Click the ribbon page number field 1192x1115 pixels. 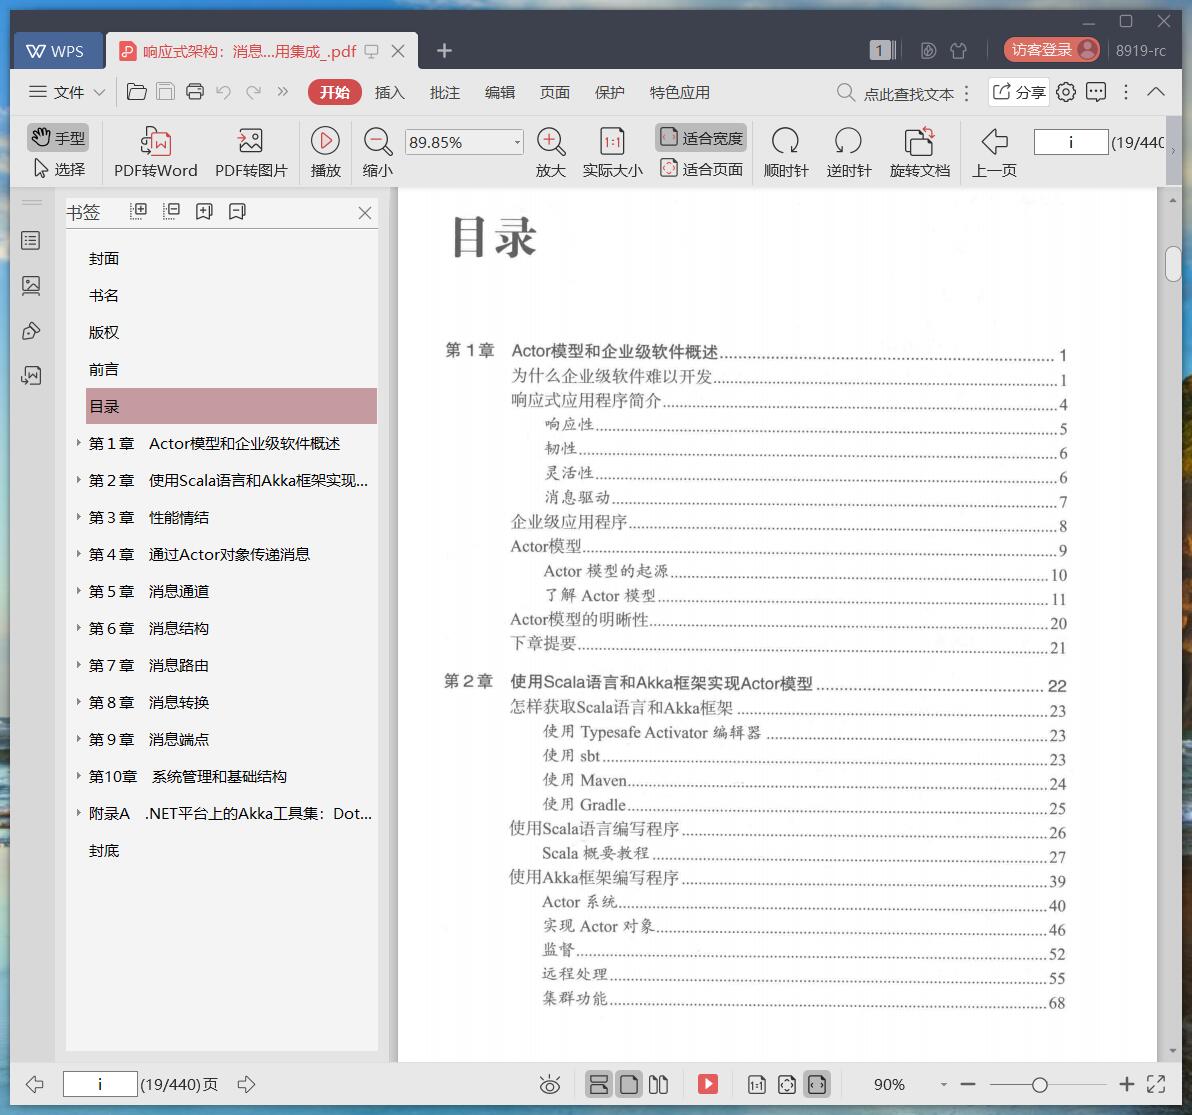(x=1070, y=142)
